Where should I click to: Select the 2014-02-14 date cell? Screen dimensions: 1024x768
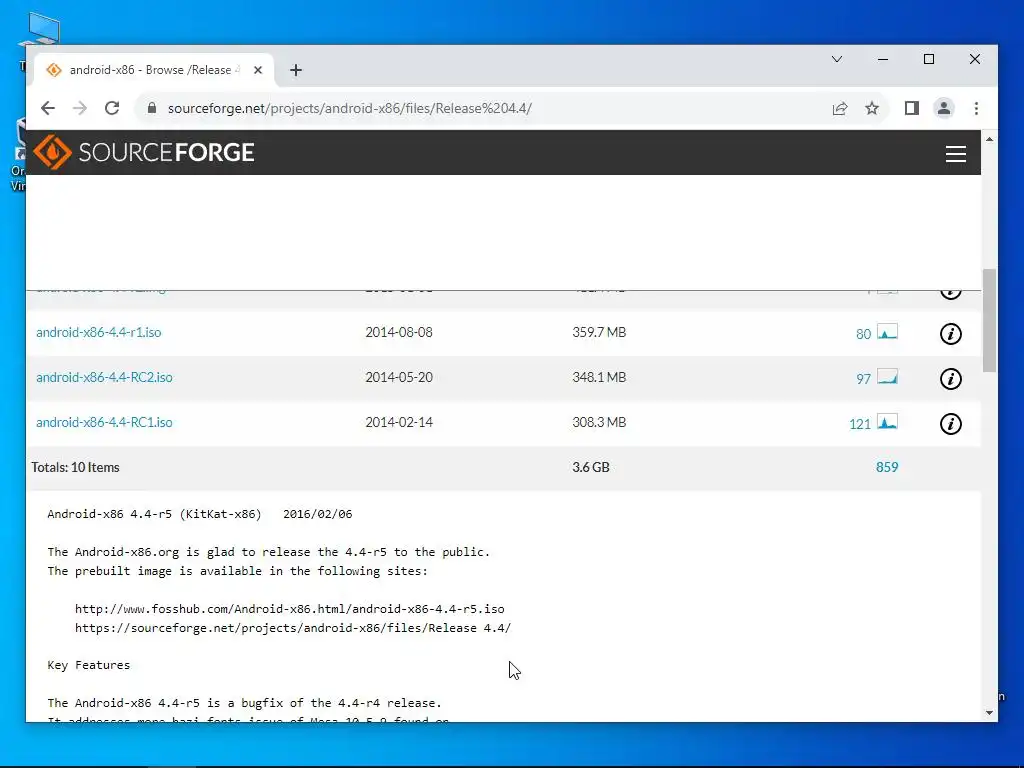399,423
